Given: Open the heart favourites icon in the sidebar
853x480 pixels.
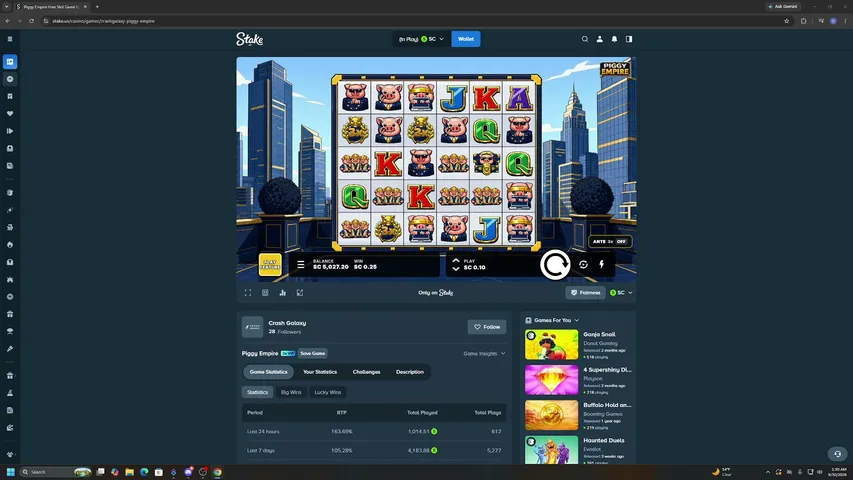Looking at the screenshot, I should tap(10, 114).
